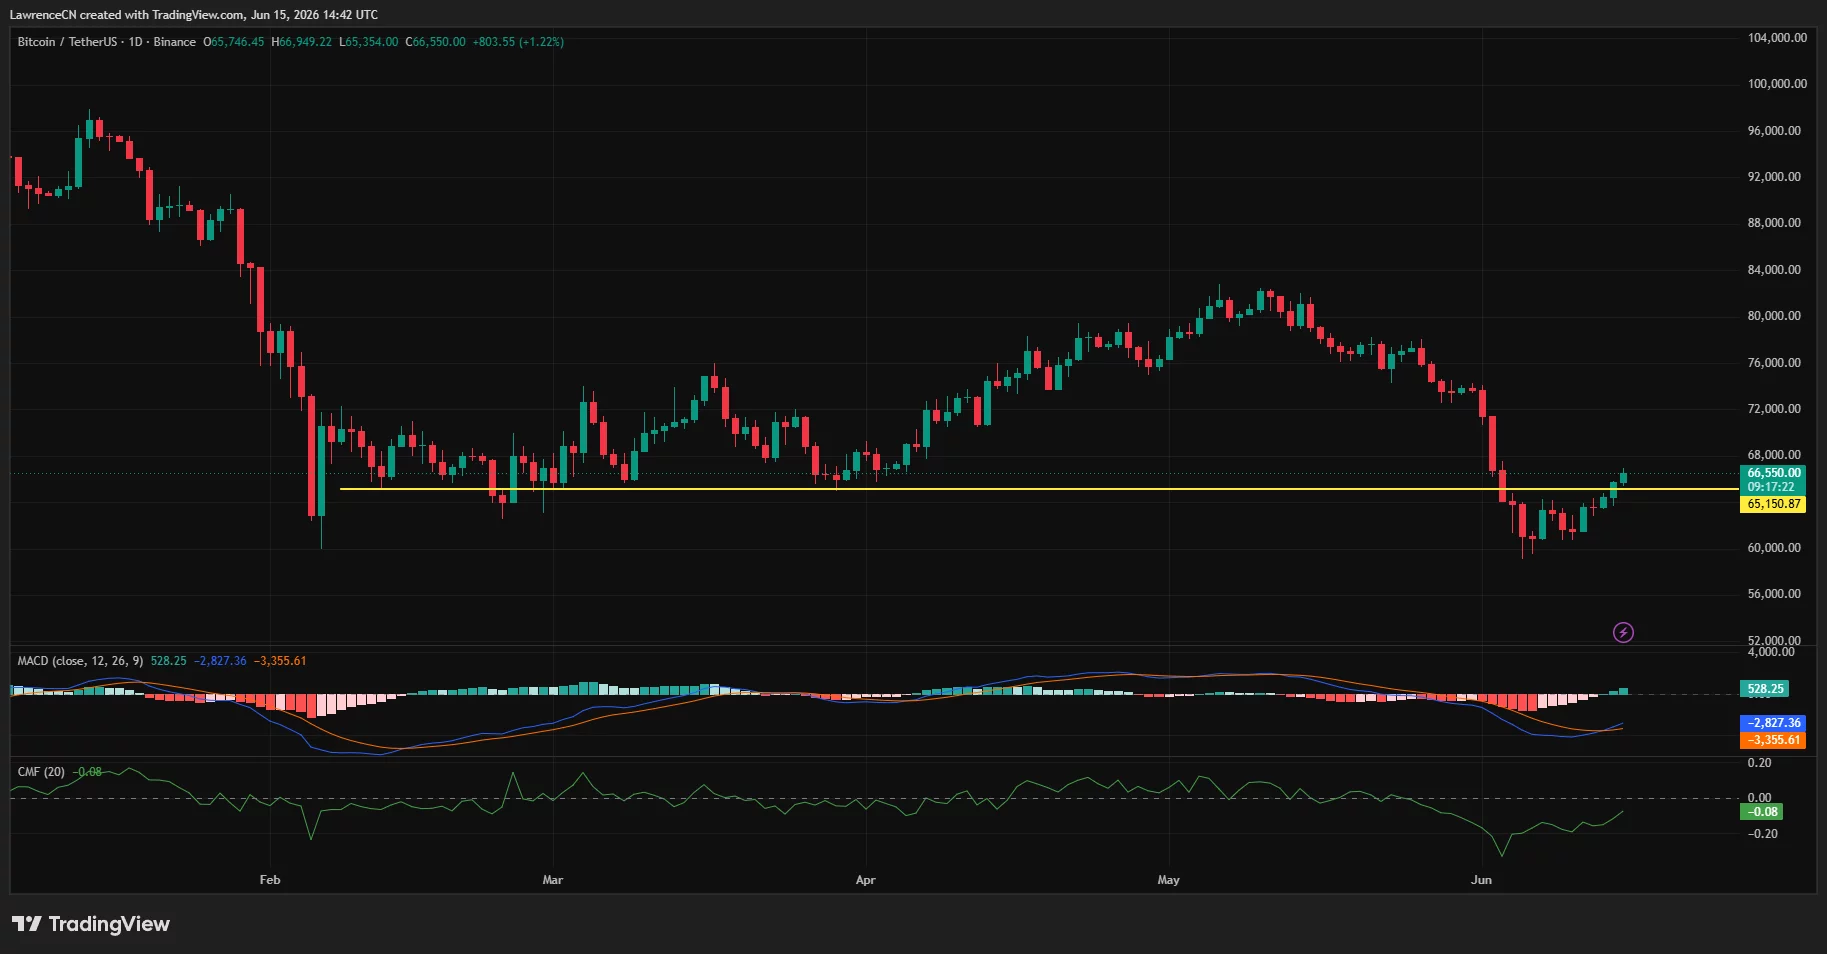1827x954 pixels.
Task: Click the yellow 65,150.87 price label
Action: pyautogui.click(x=1773, y=504)
